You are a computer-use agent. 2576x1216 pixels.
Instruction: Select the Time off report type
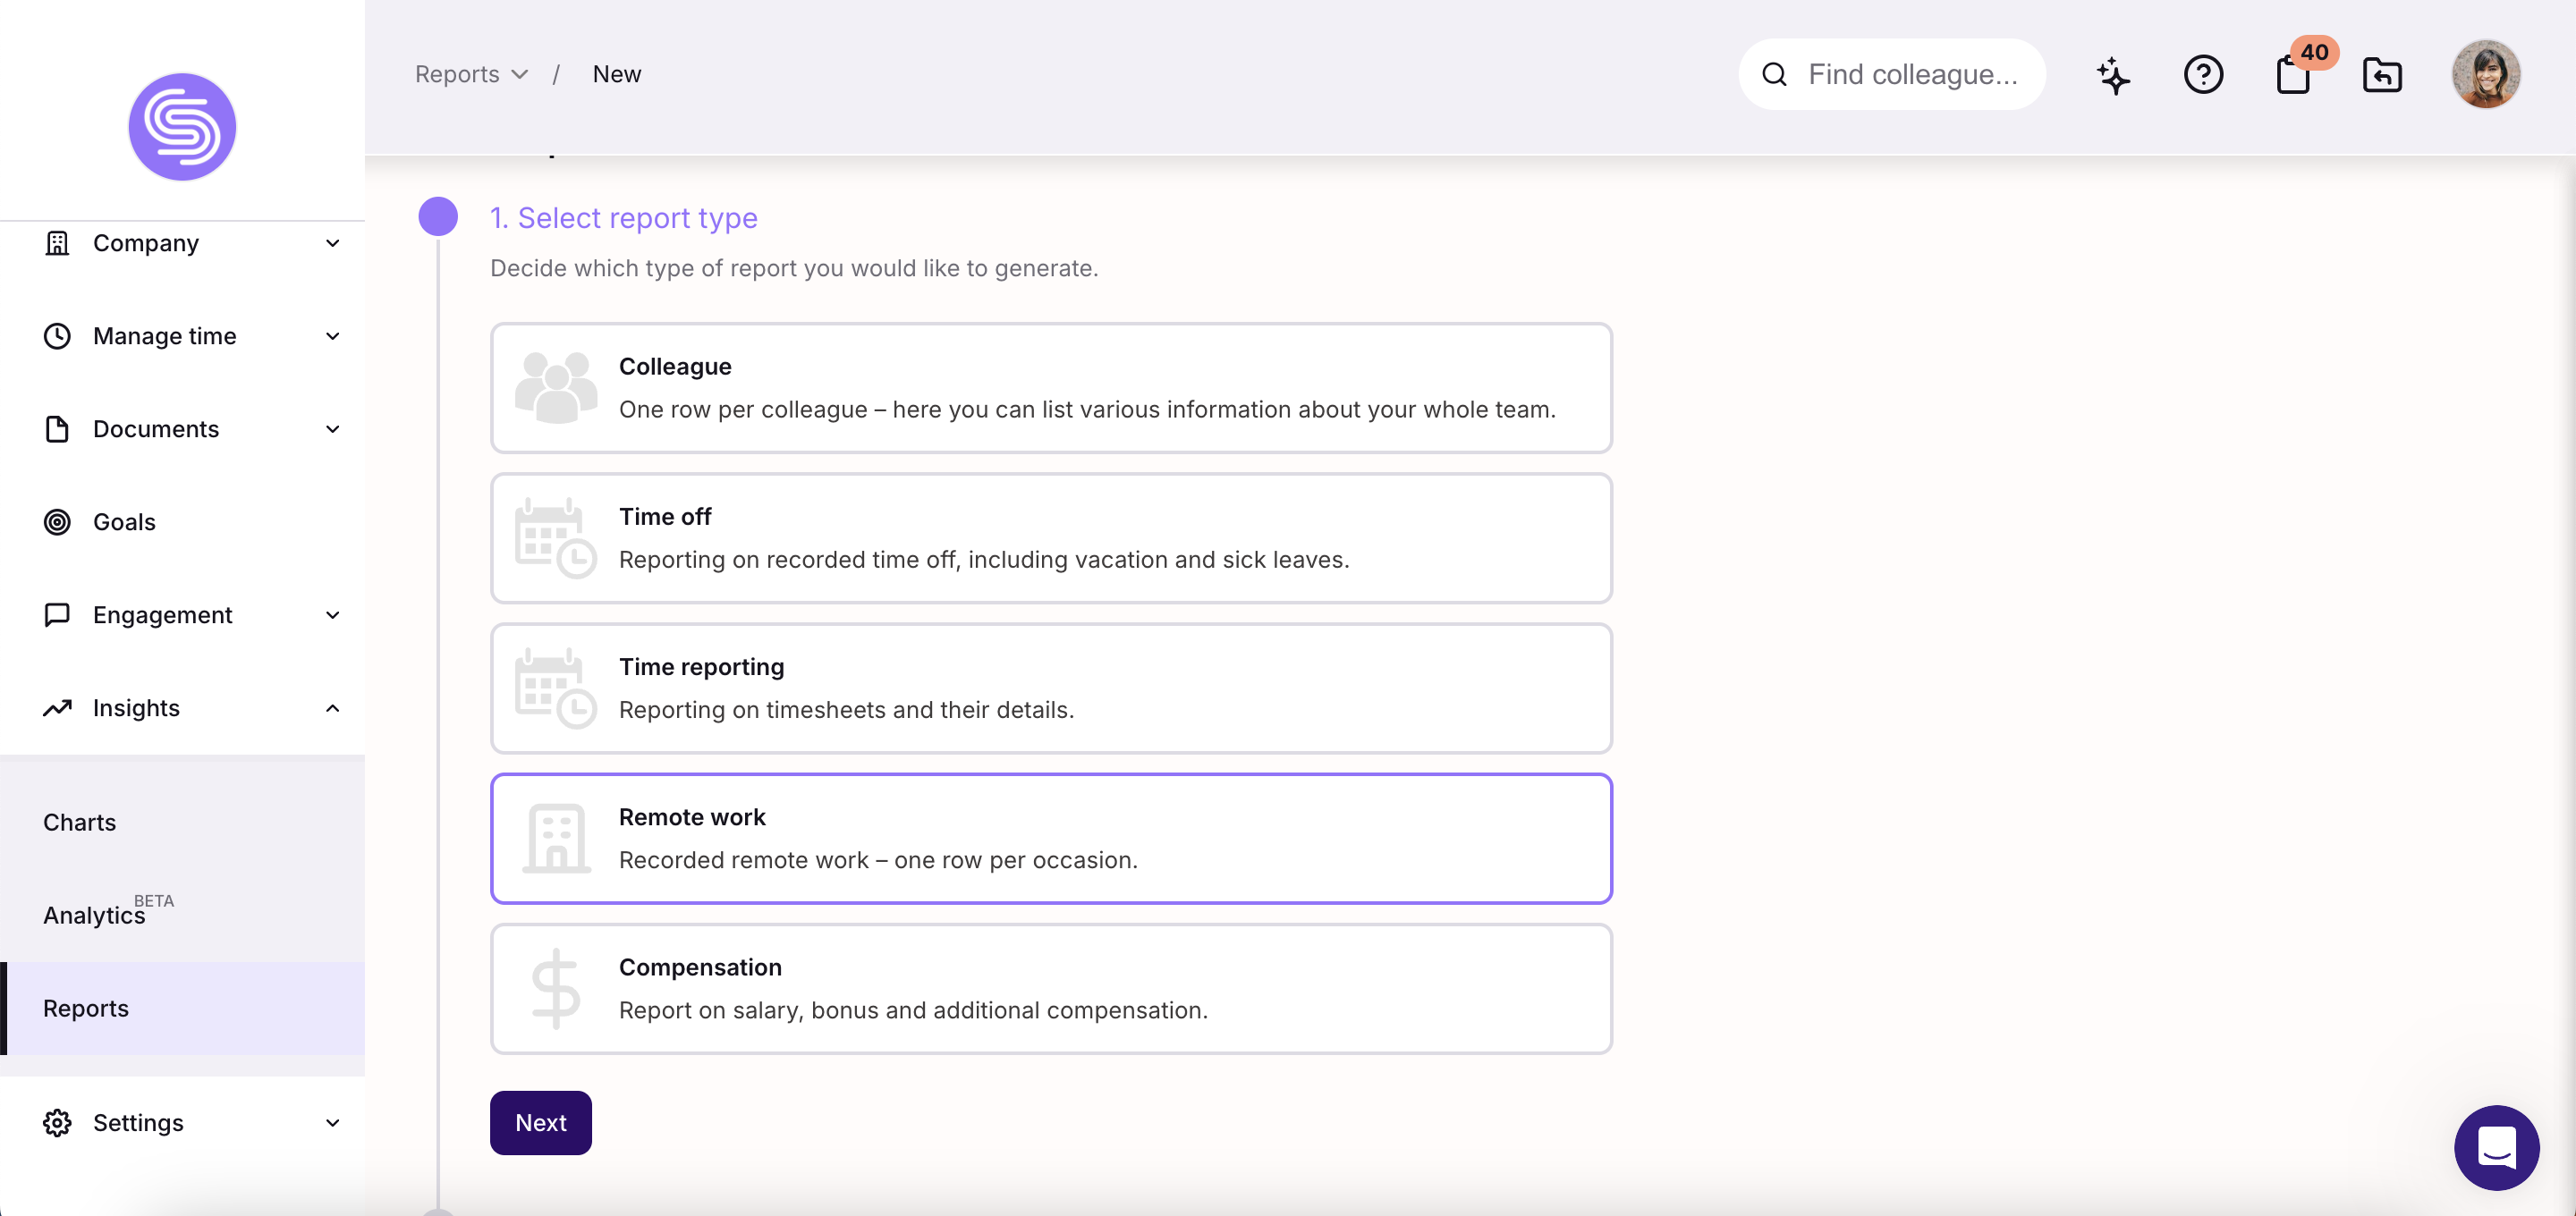1051,538
